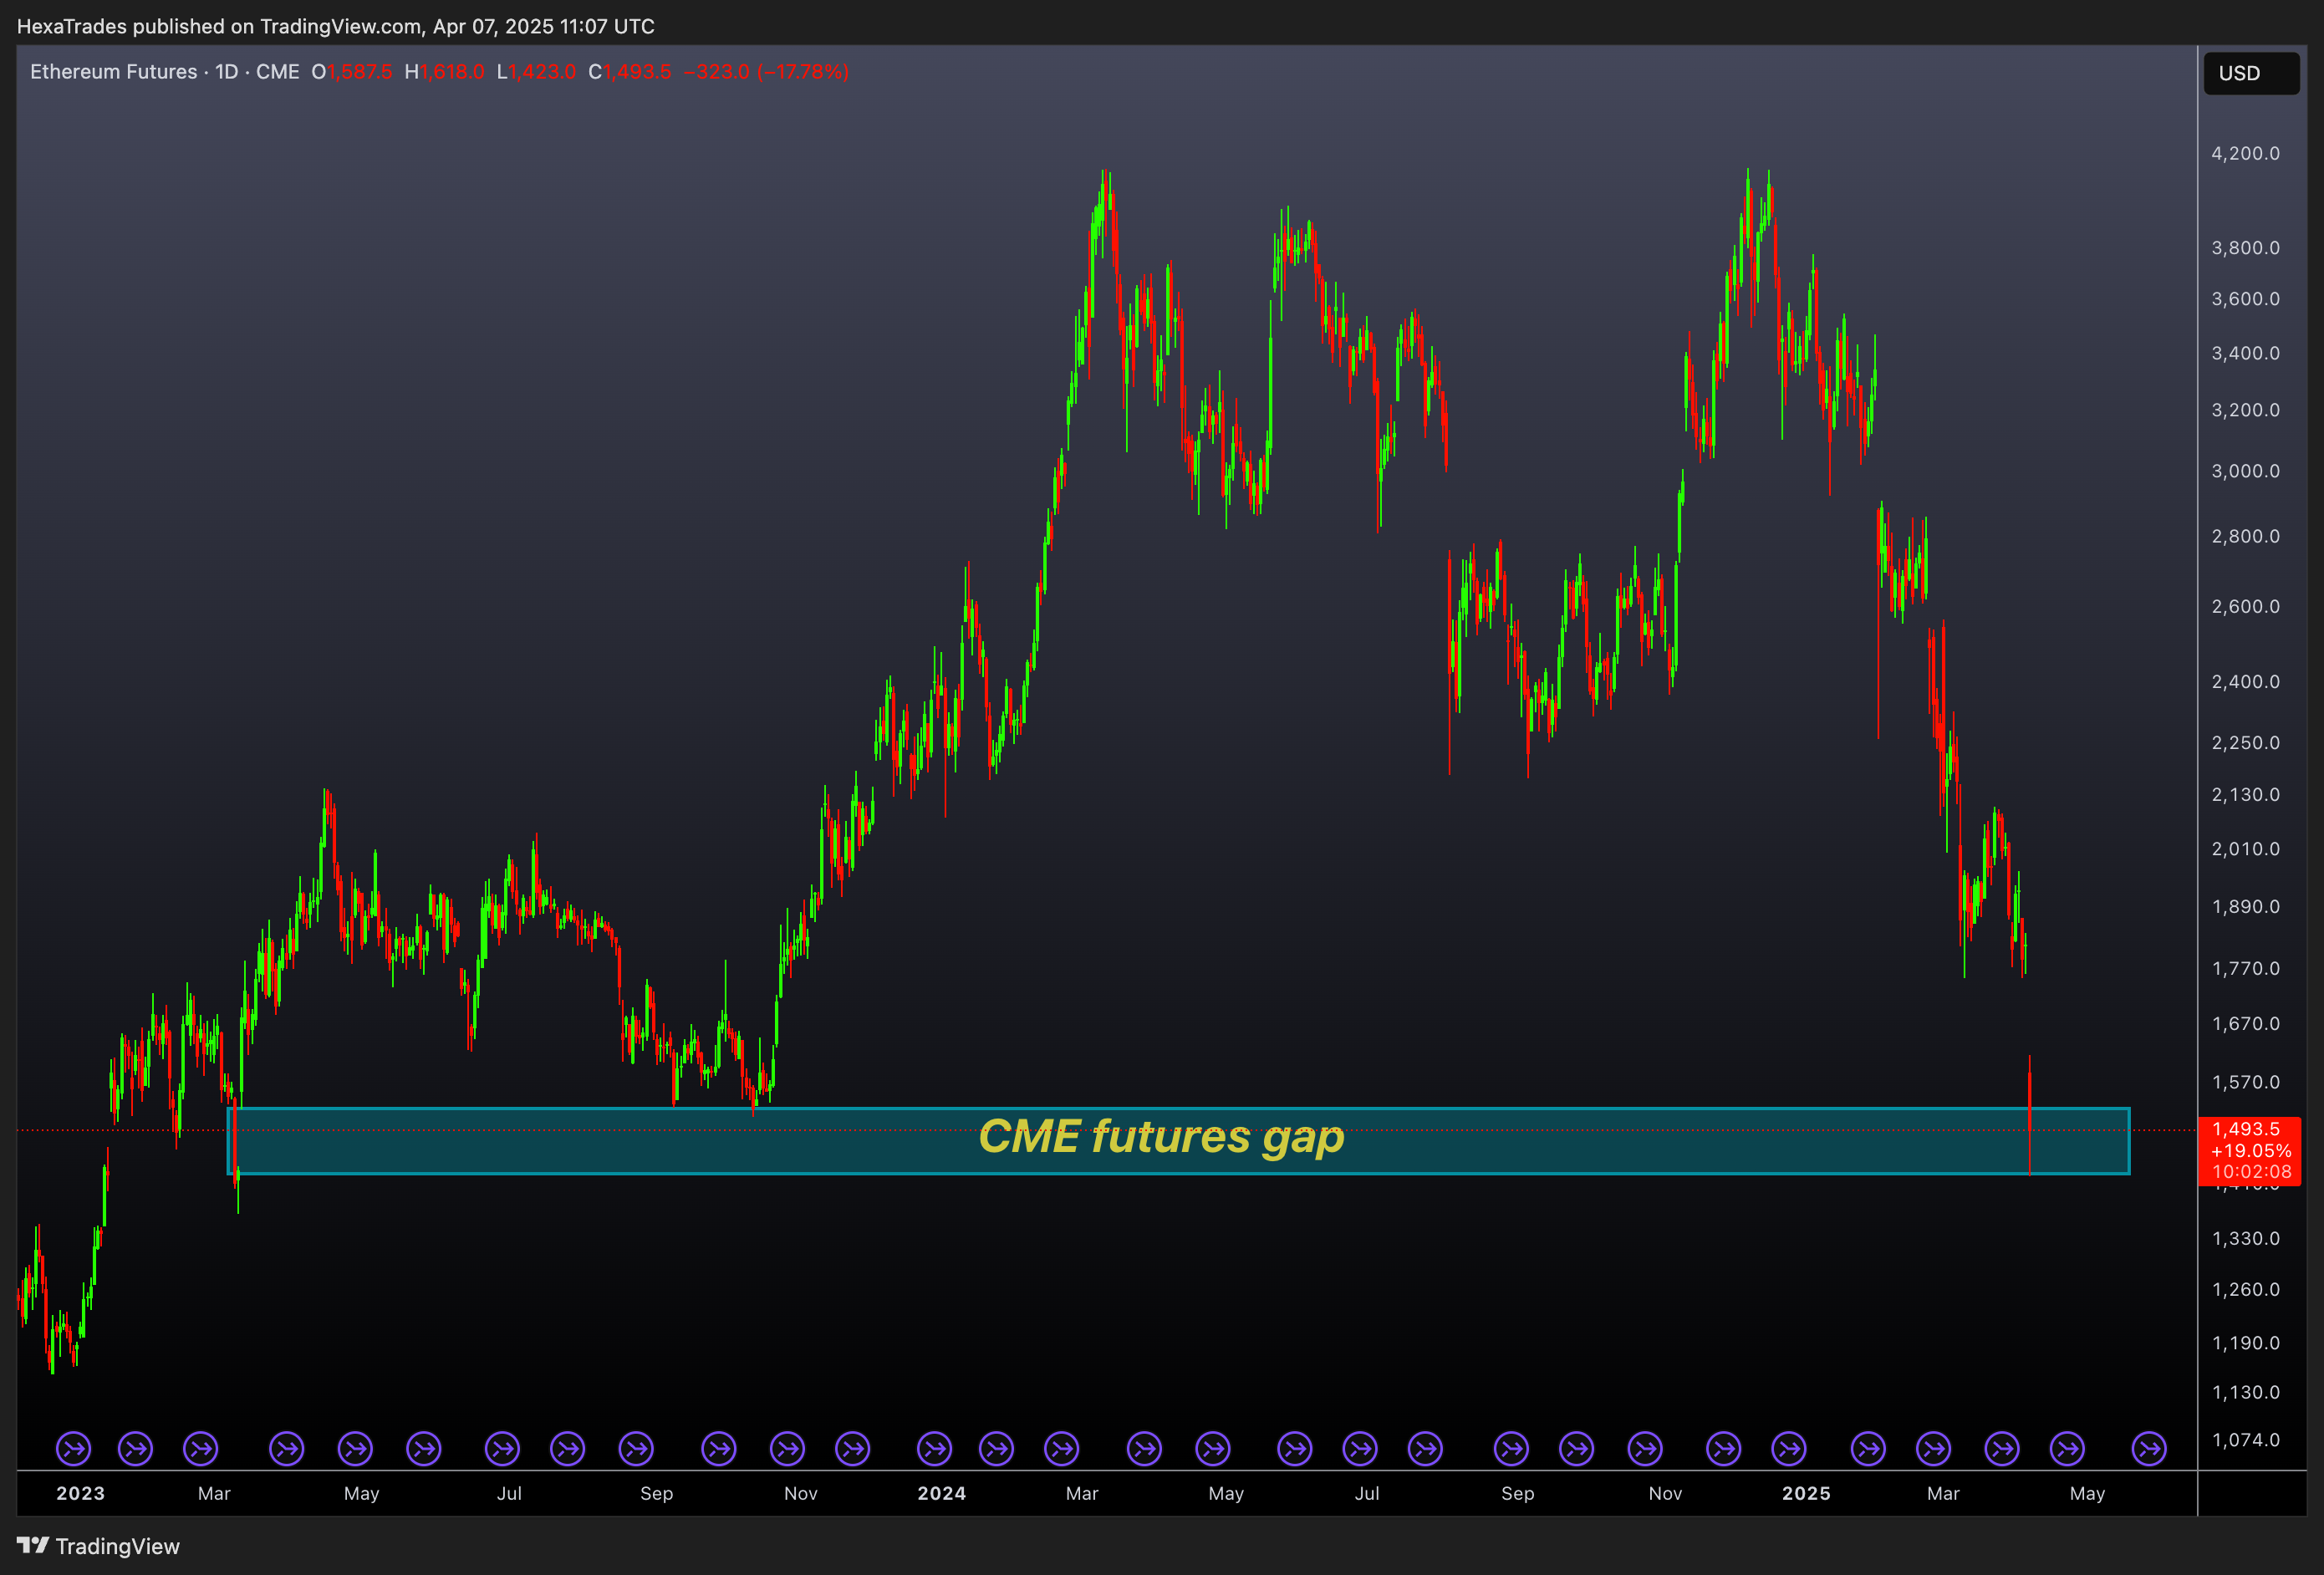Click the red current price tag 1,493.5
Screen dimensions: 2324x1575
click(2250, 1150)
